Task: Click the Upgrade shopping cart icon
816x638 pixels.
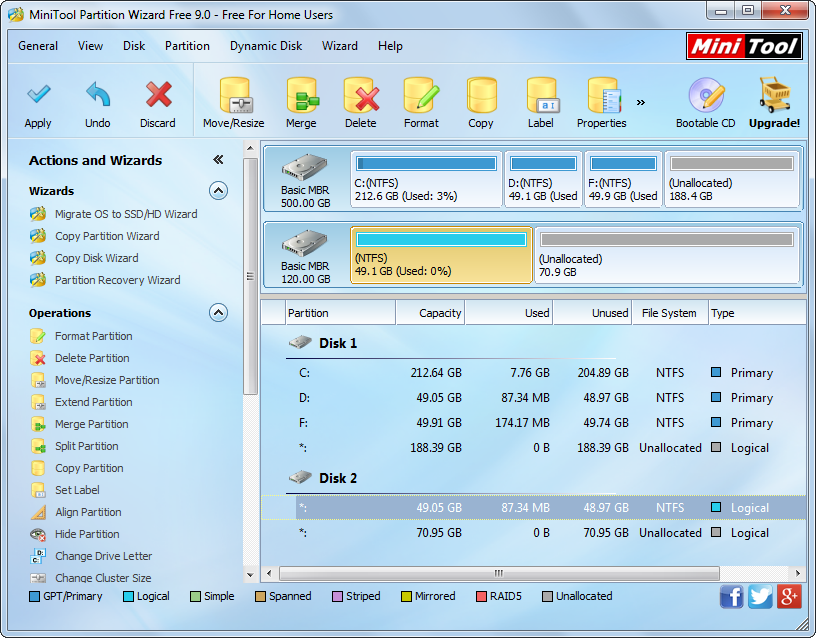Action: pyautogui.click(x=774, y=104)
